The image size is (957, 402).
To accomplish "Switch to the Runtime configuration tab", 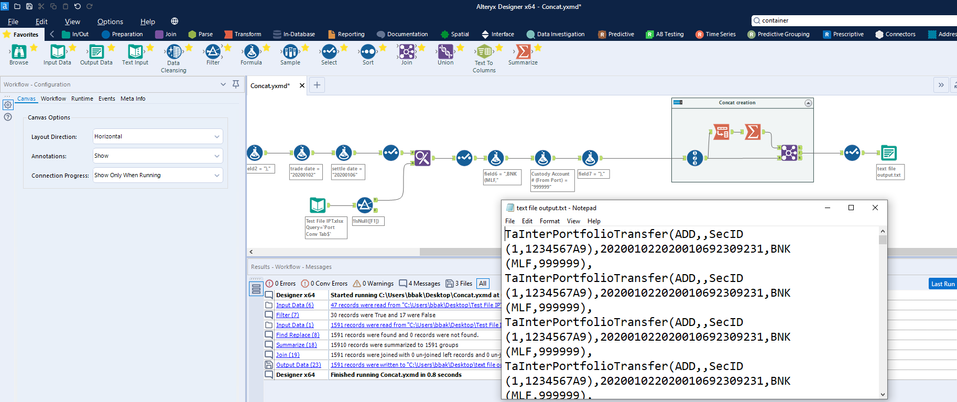I will pos(82,98).
